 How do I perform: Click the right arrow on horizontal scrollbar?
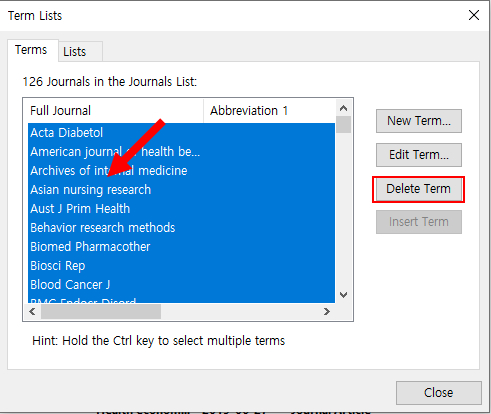point(327,311)
